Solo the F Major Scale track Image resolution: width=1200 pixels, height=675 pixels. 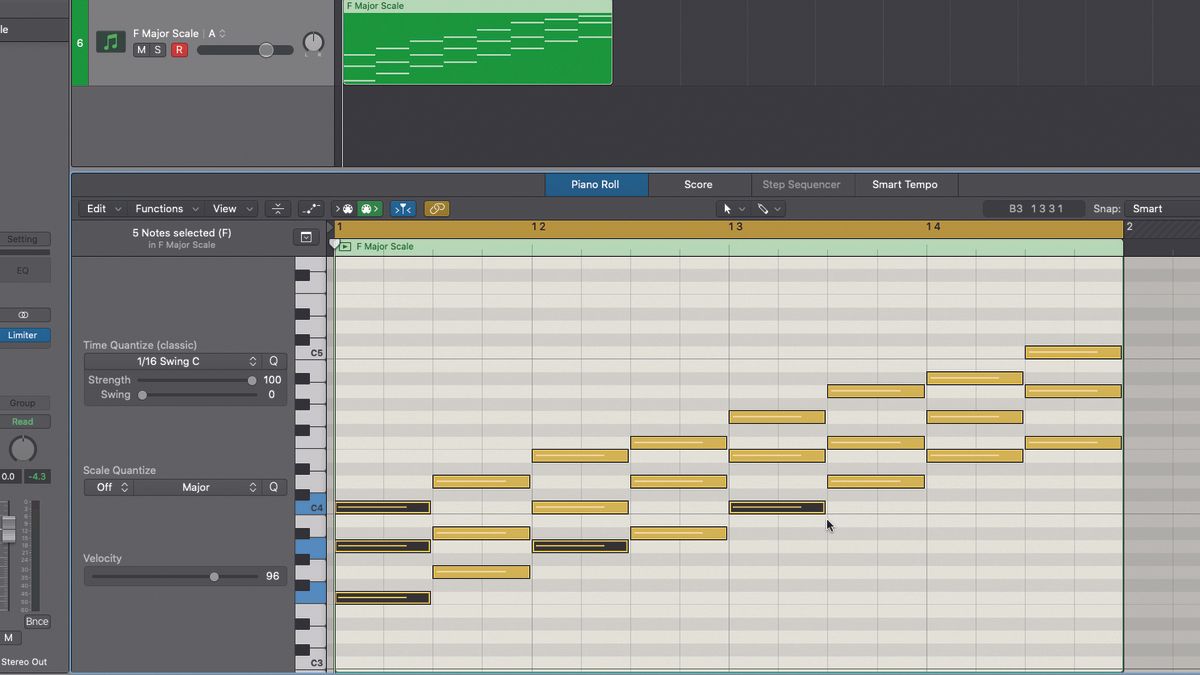(x=159, y=49)
